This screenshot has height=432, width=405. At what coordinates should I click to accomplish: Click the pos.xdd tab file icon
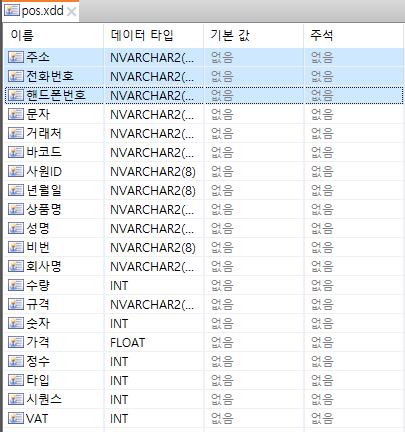coord(12,11)
